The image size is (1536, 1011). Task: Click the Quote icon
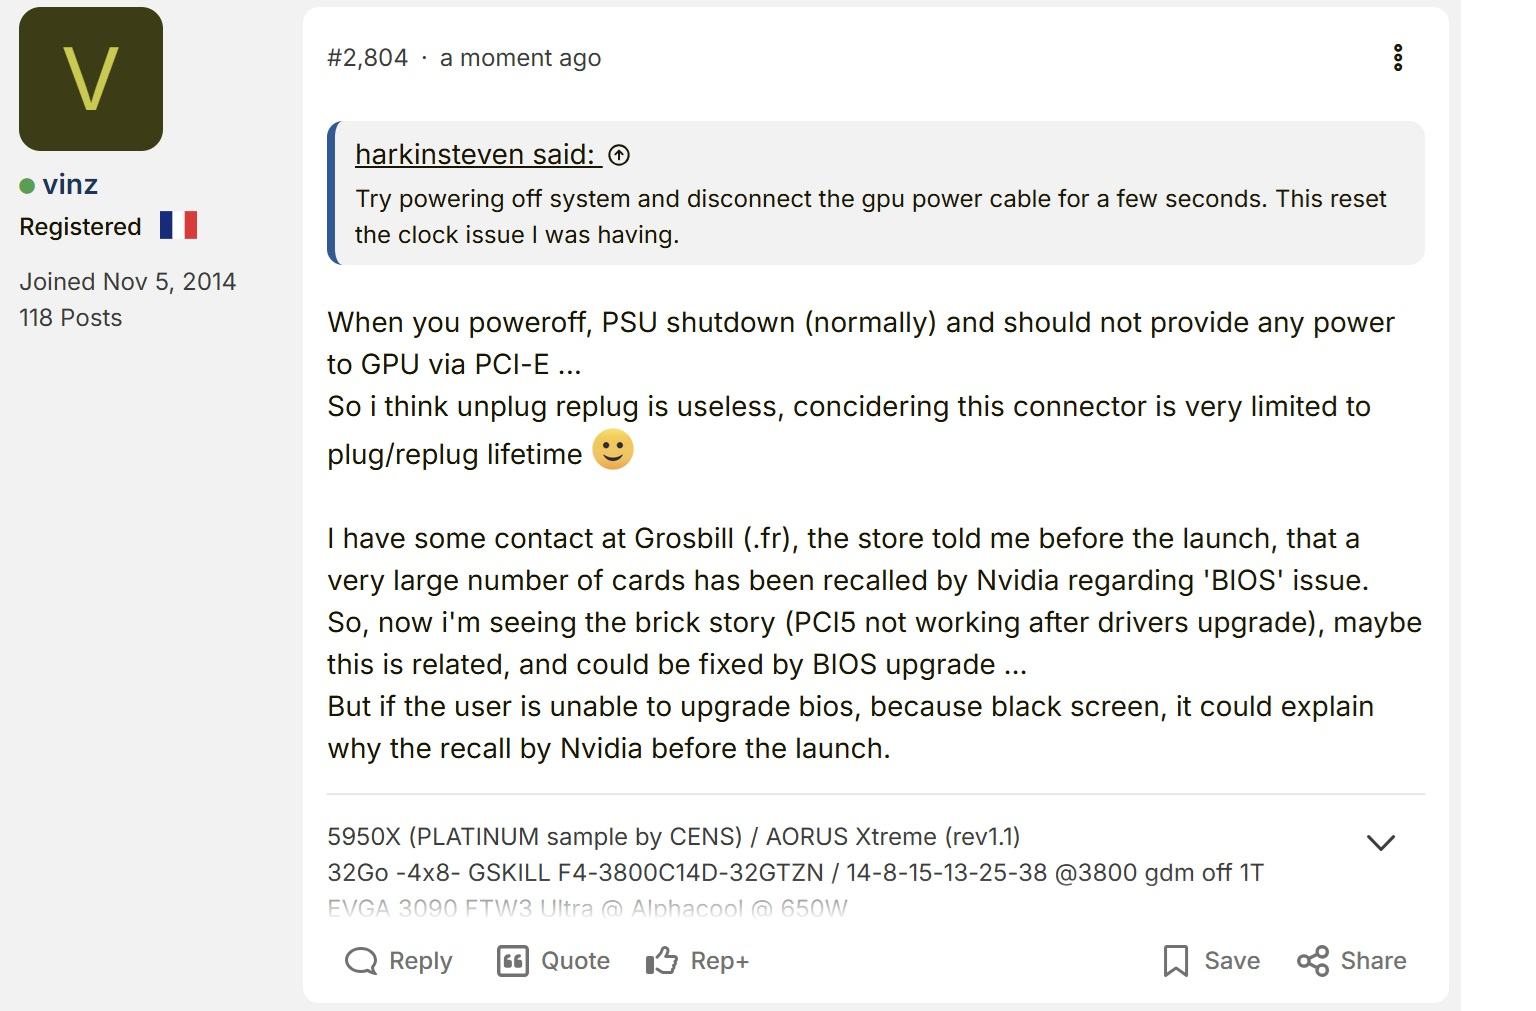click(x=513, y=961)
